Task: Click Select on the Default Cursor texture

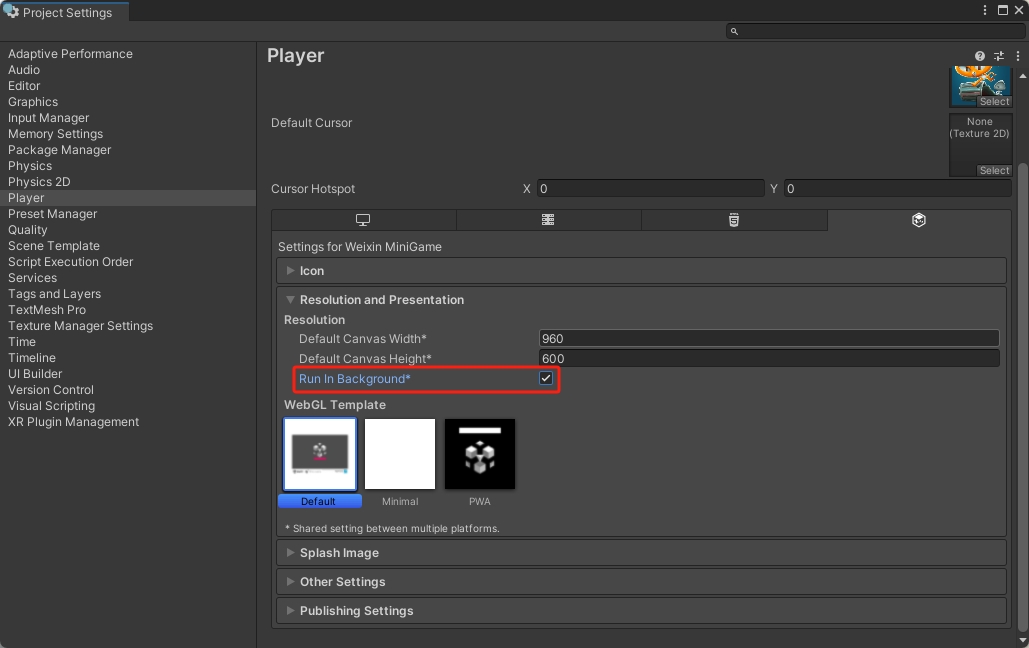Action: pyautogui.click(x=993, y=171)
